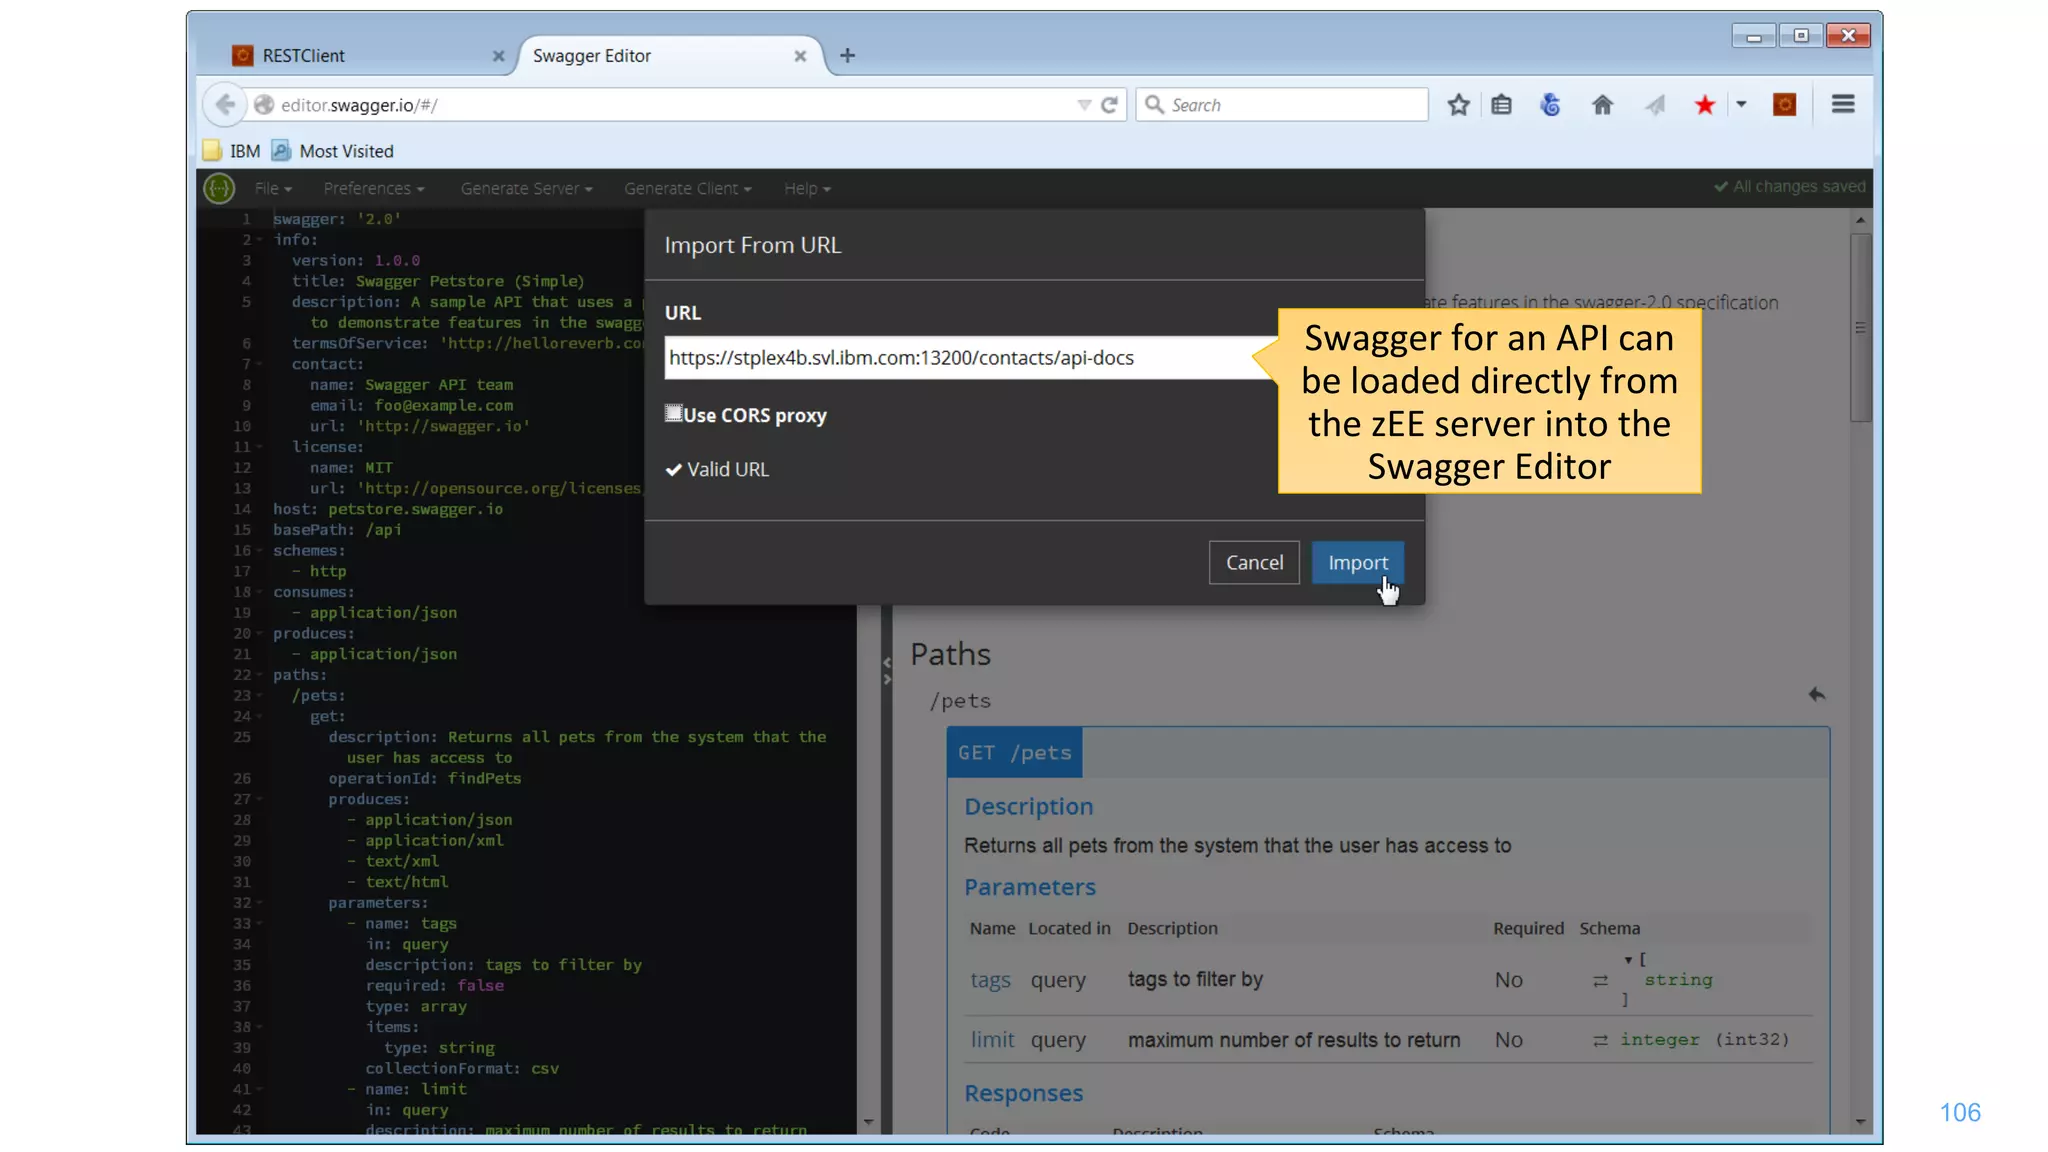Click the search magnifier icon
This screenshot has width=2048, height=1152.
click(x=1154, y=105)
